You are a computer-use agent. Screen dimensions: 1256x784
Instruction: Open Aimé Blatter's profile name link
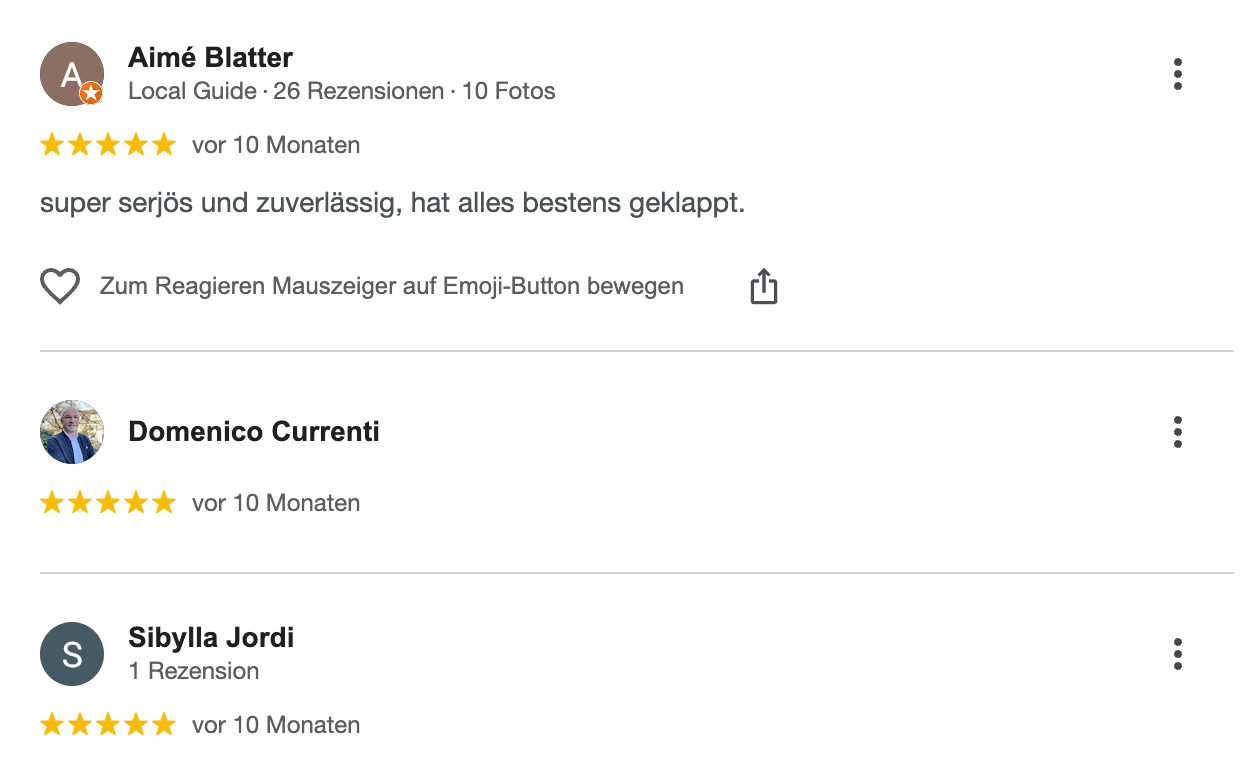pos(211,58)
